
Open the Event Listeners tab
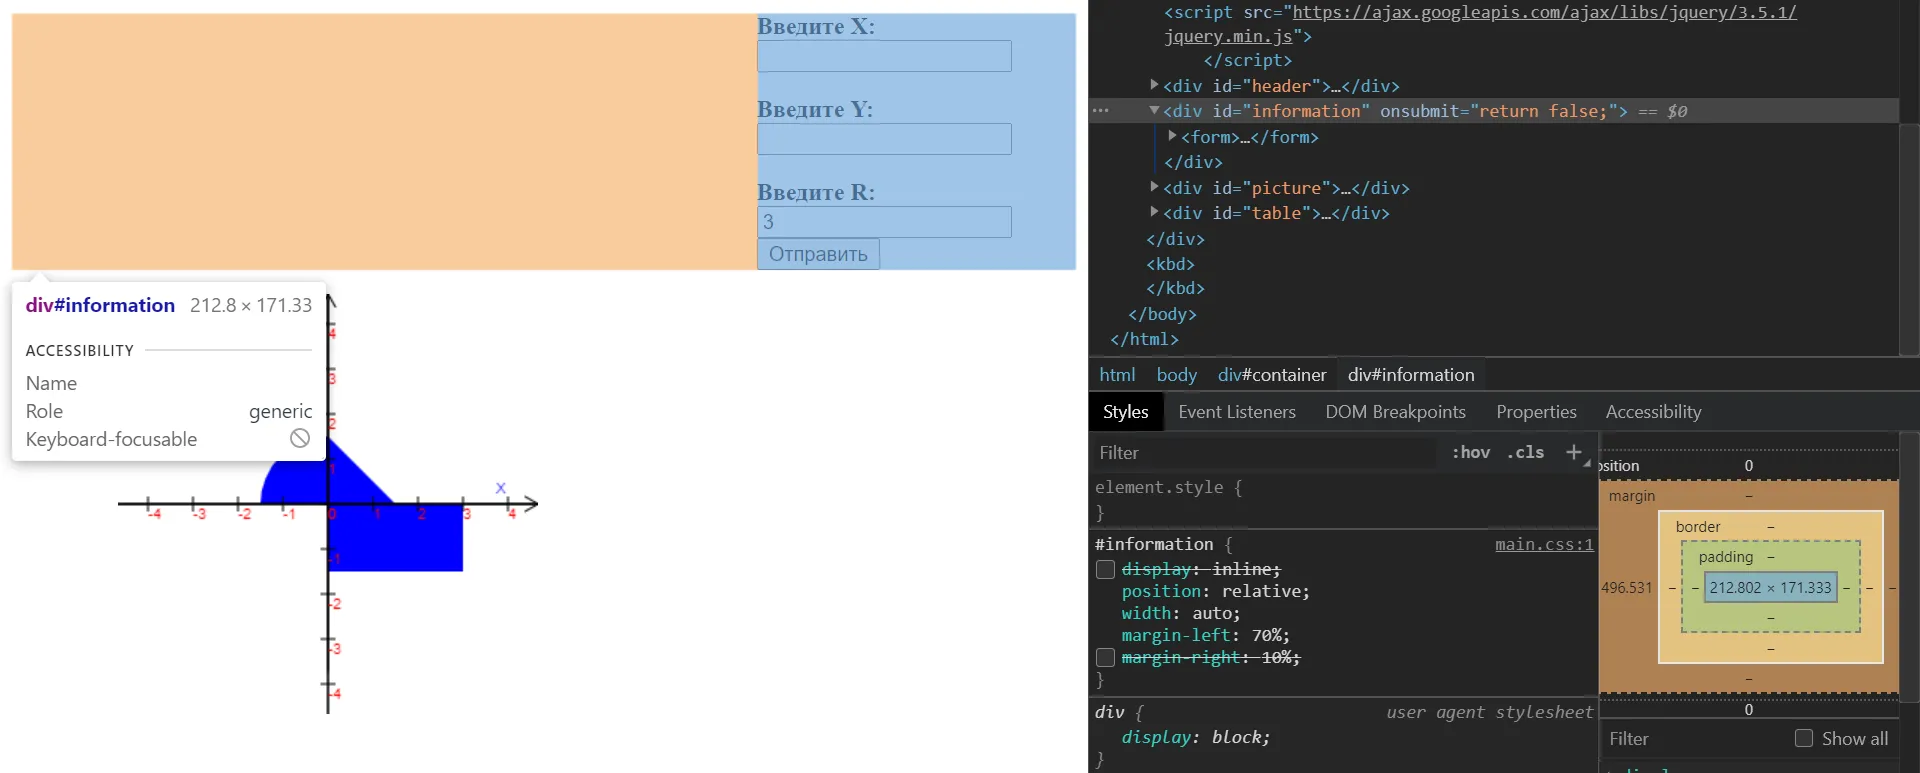click(1237, 412)
